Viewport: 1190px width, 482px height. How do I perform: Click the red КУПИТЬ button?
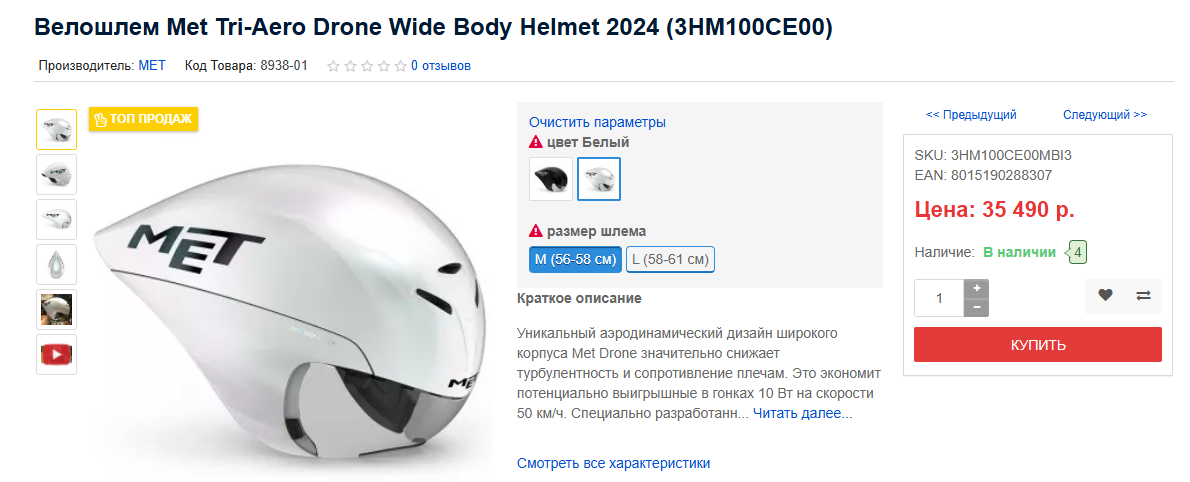click(1037, 345)
